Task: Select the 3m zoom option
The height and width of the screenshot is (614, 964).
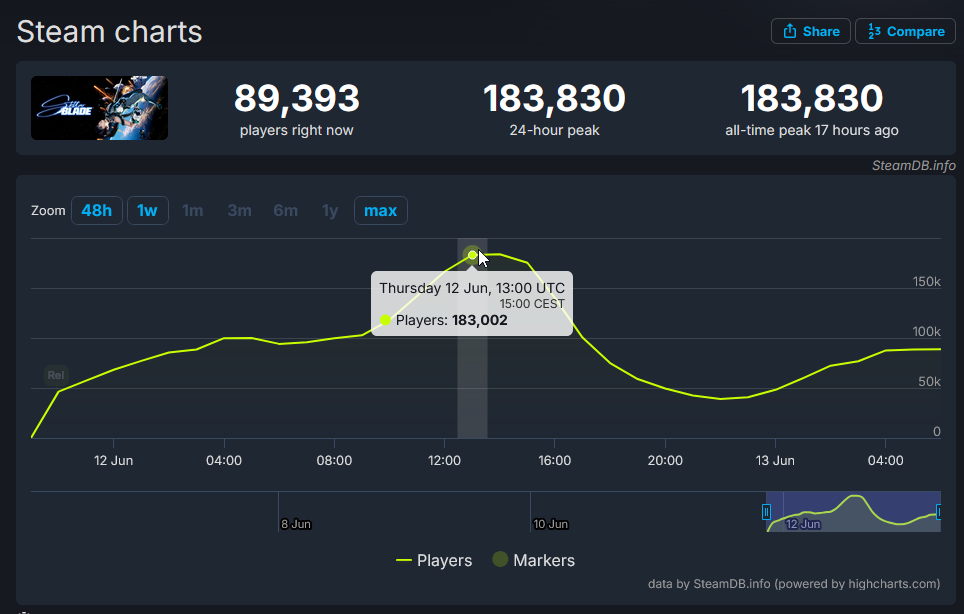Action: [239, 211]
